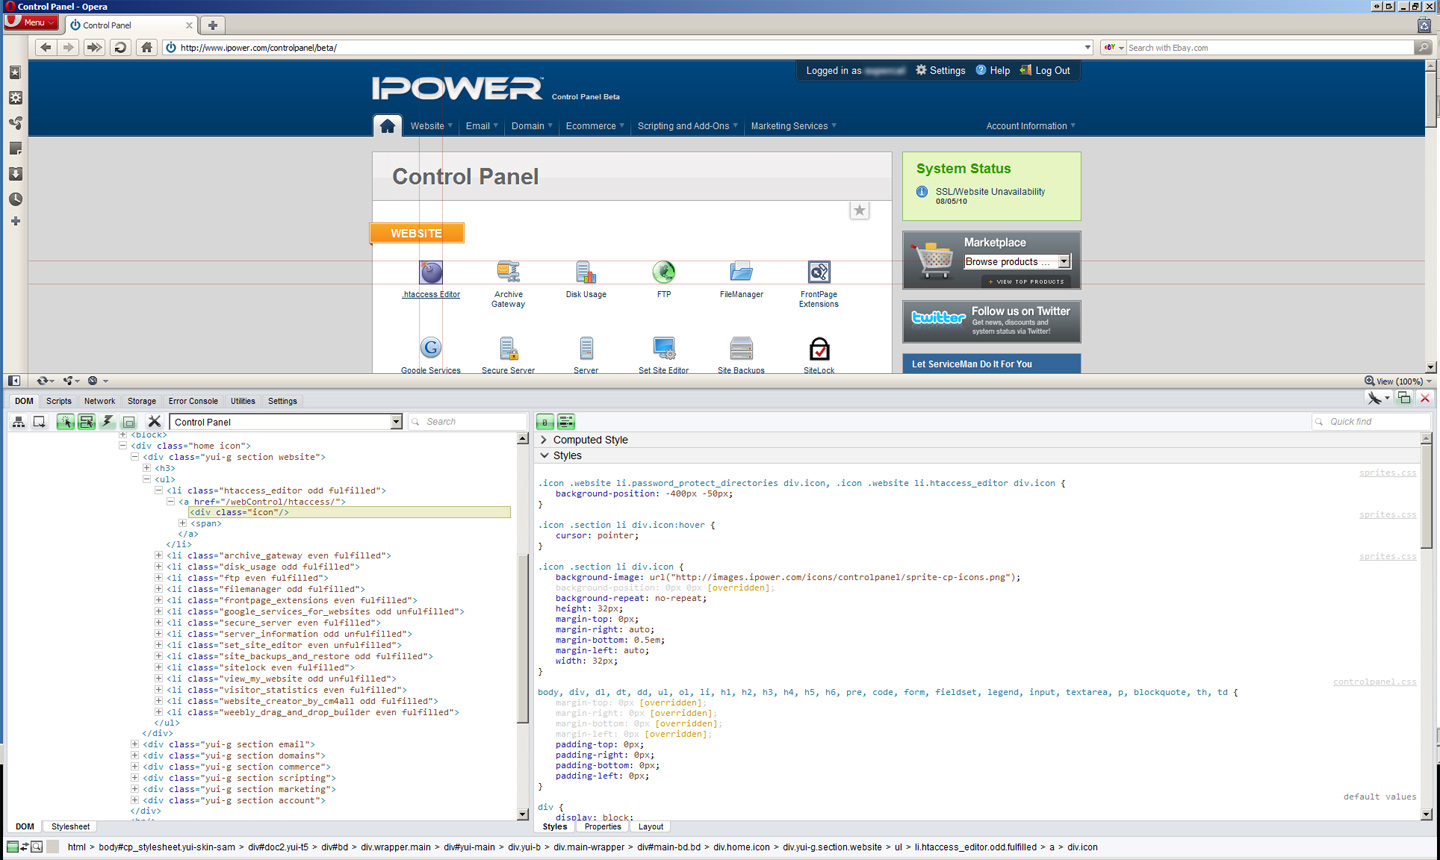1440x860 pixels.
Task: Click the DOM search field
Action: (x=468, y=422)
